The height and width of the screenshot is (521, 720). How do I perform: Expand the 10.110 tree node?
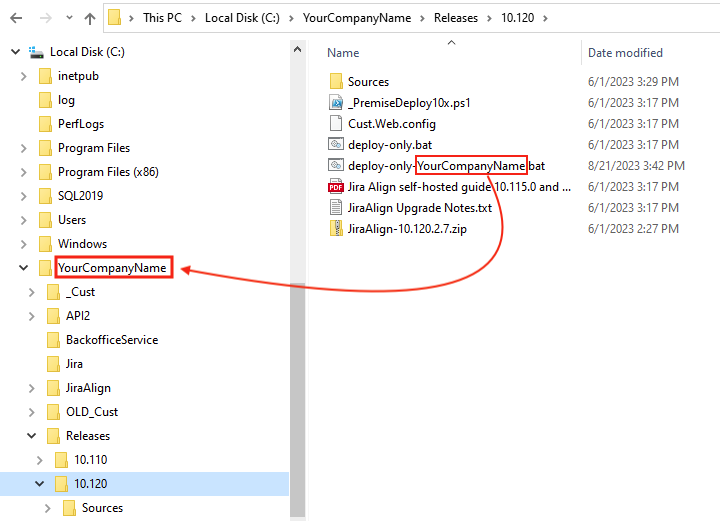[39, 460]
